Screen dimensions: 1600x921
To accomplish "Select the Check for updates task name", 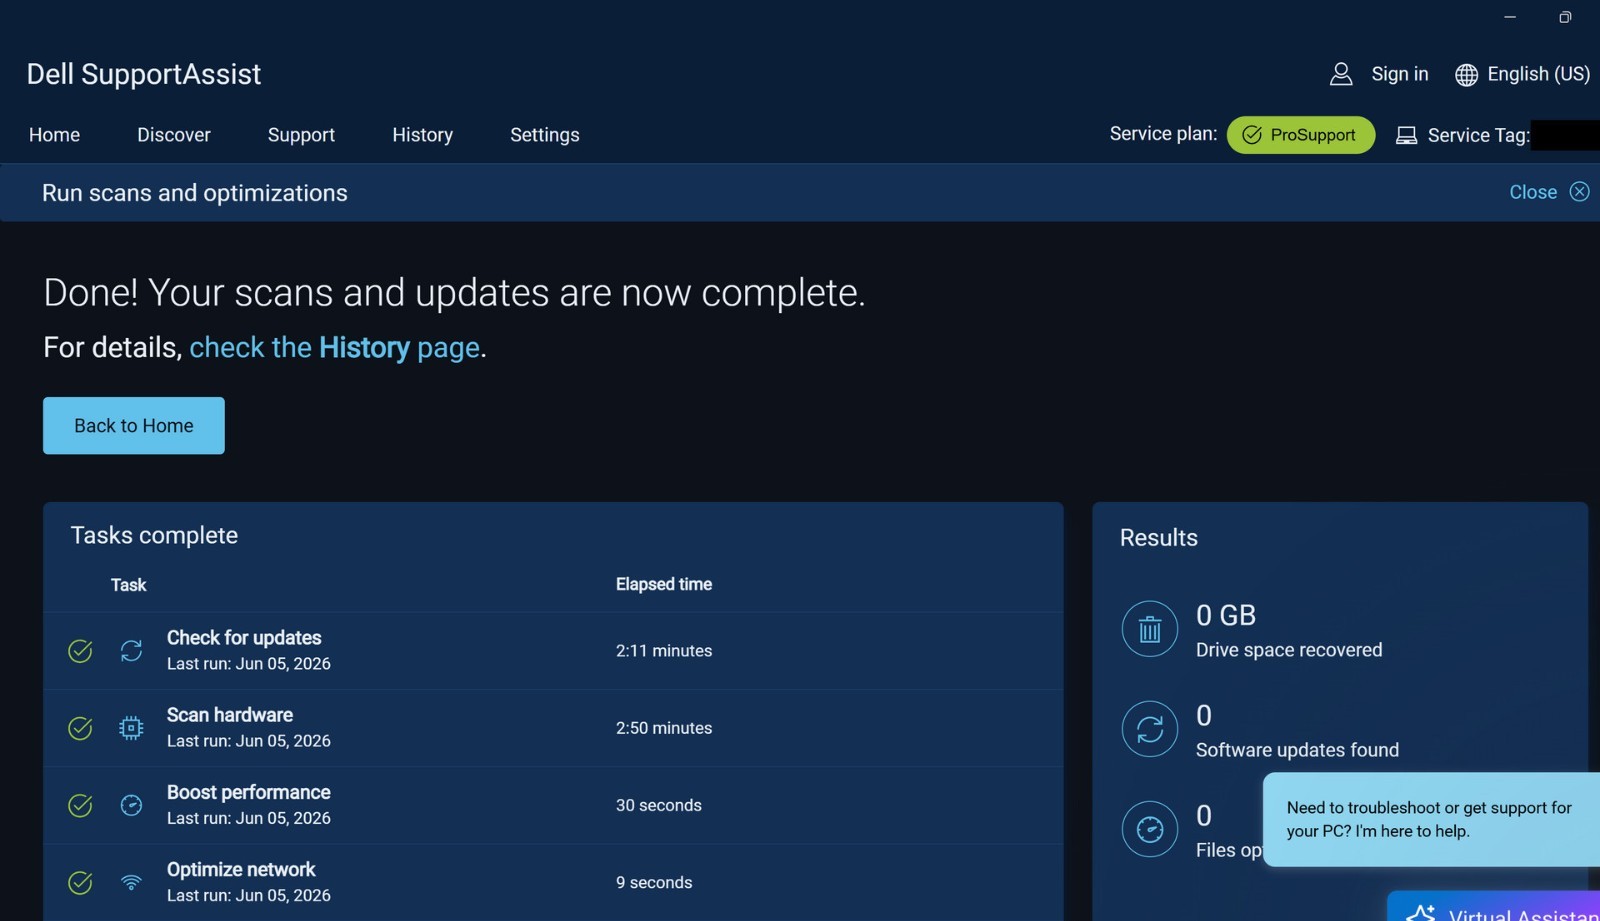I will coord(244,638).
